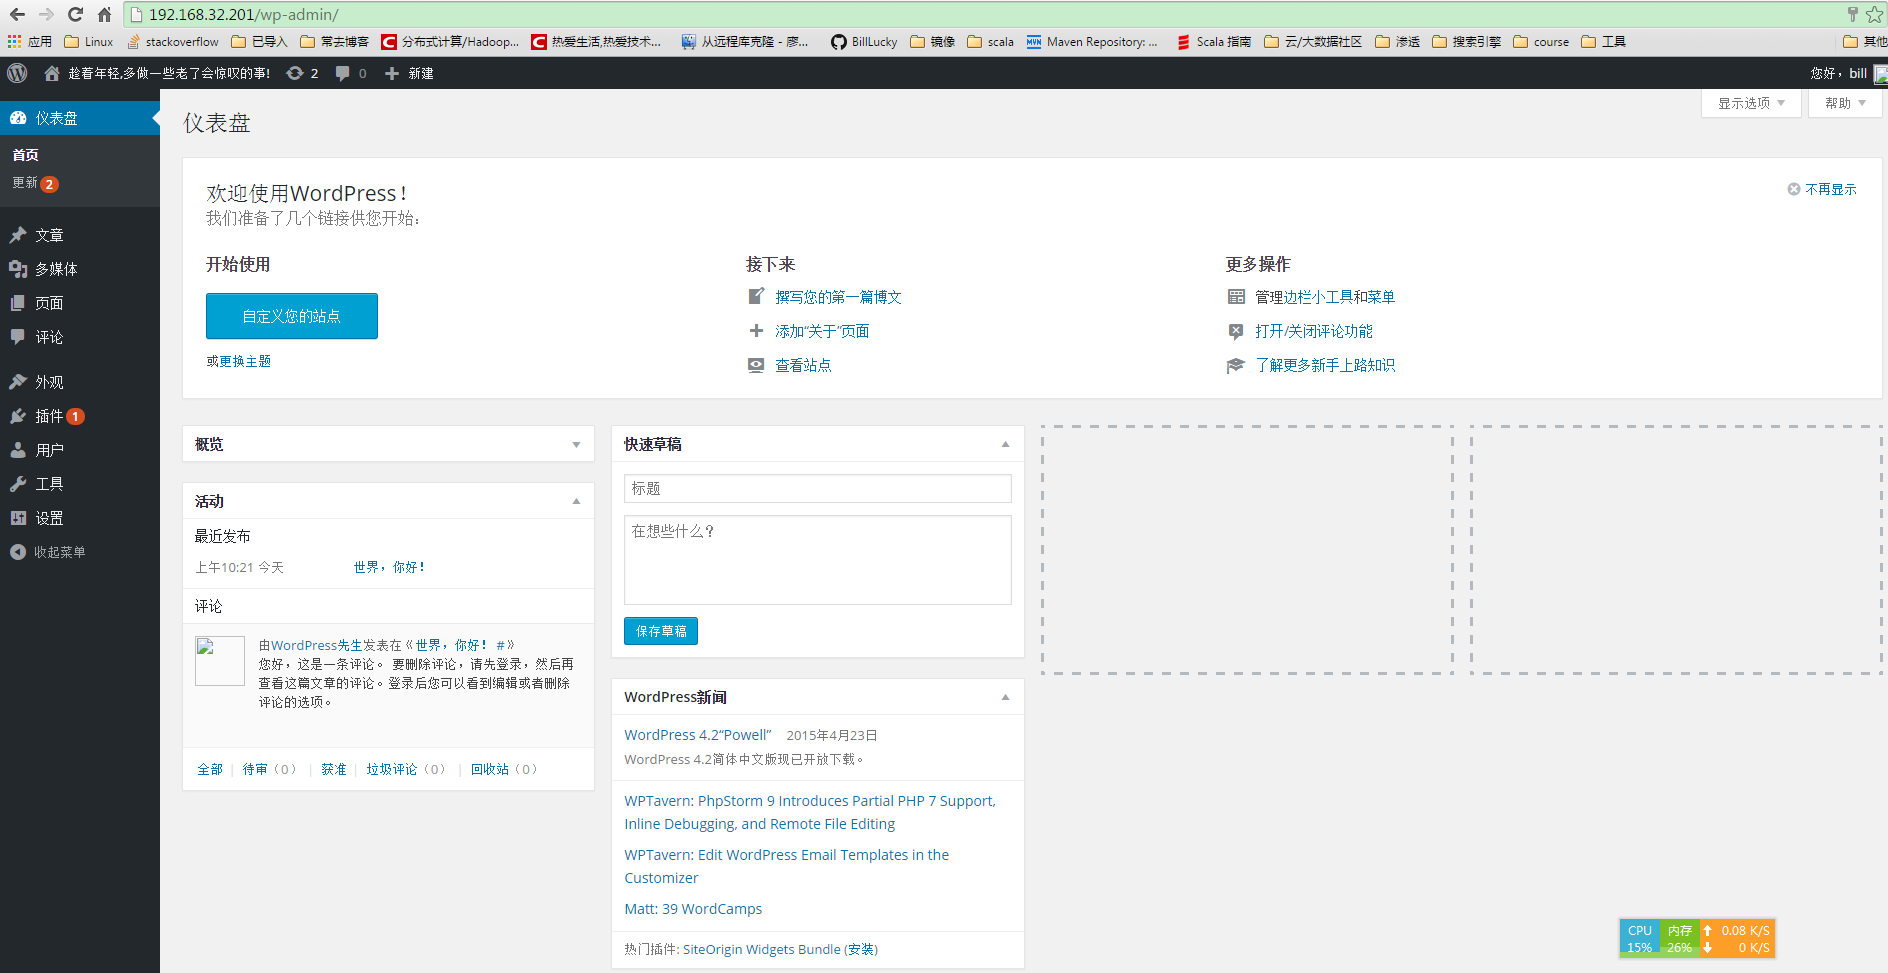Focus the 标题 draft title field
This screenshot has width=1888, height=973.
pos(818,488)
